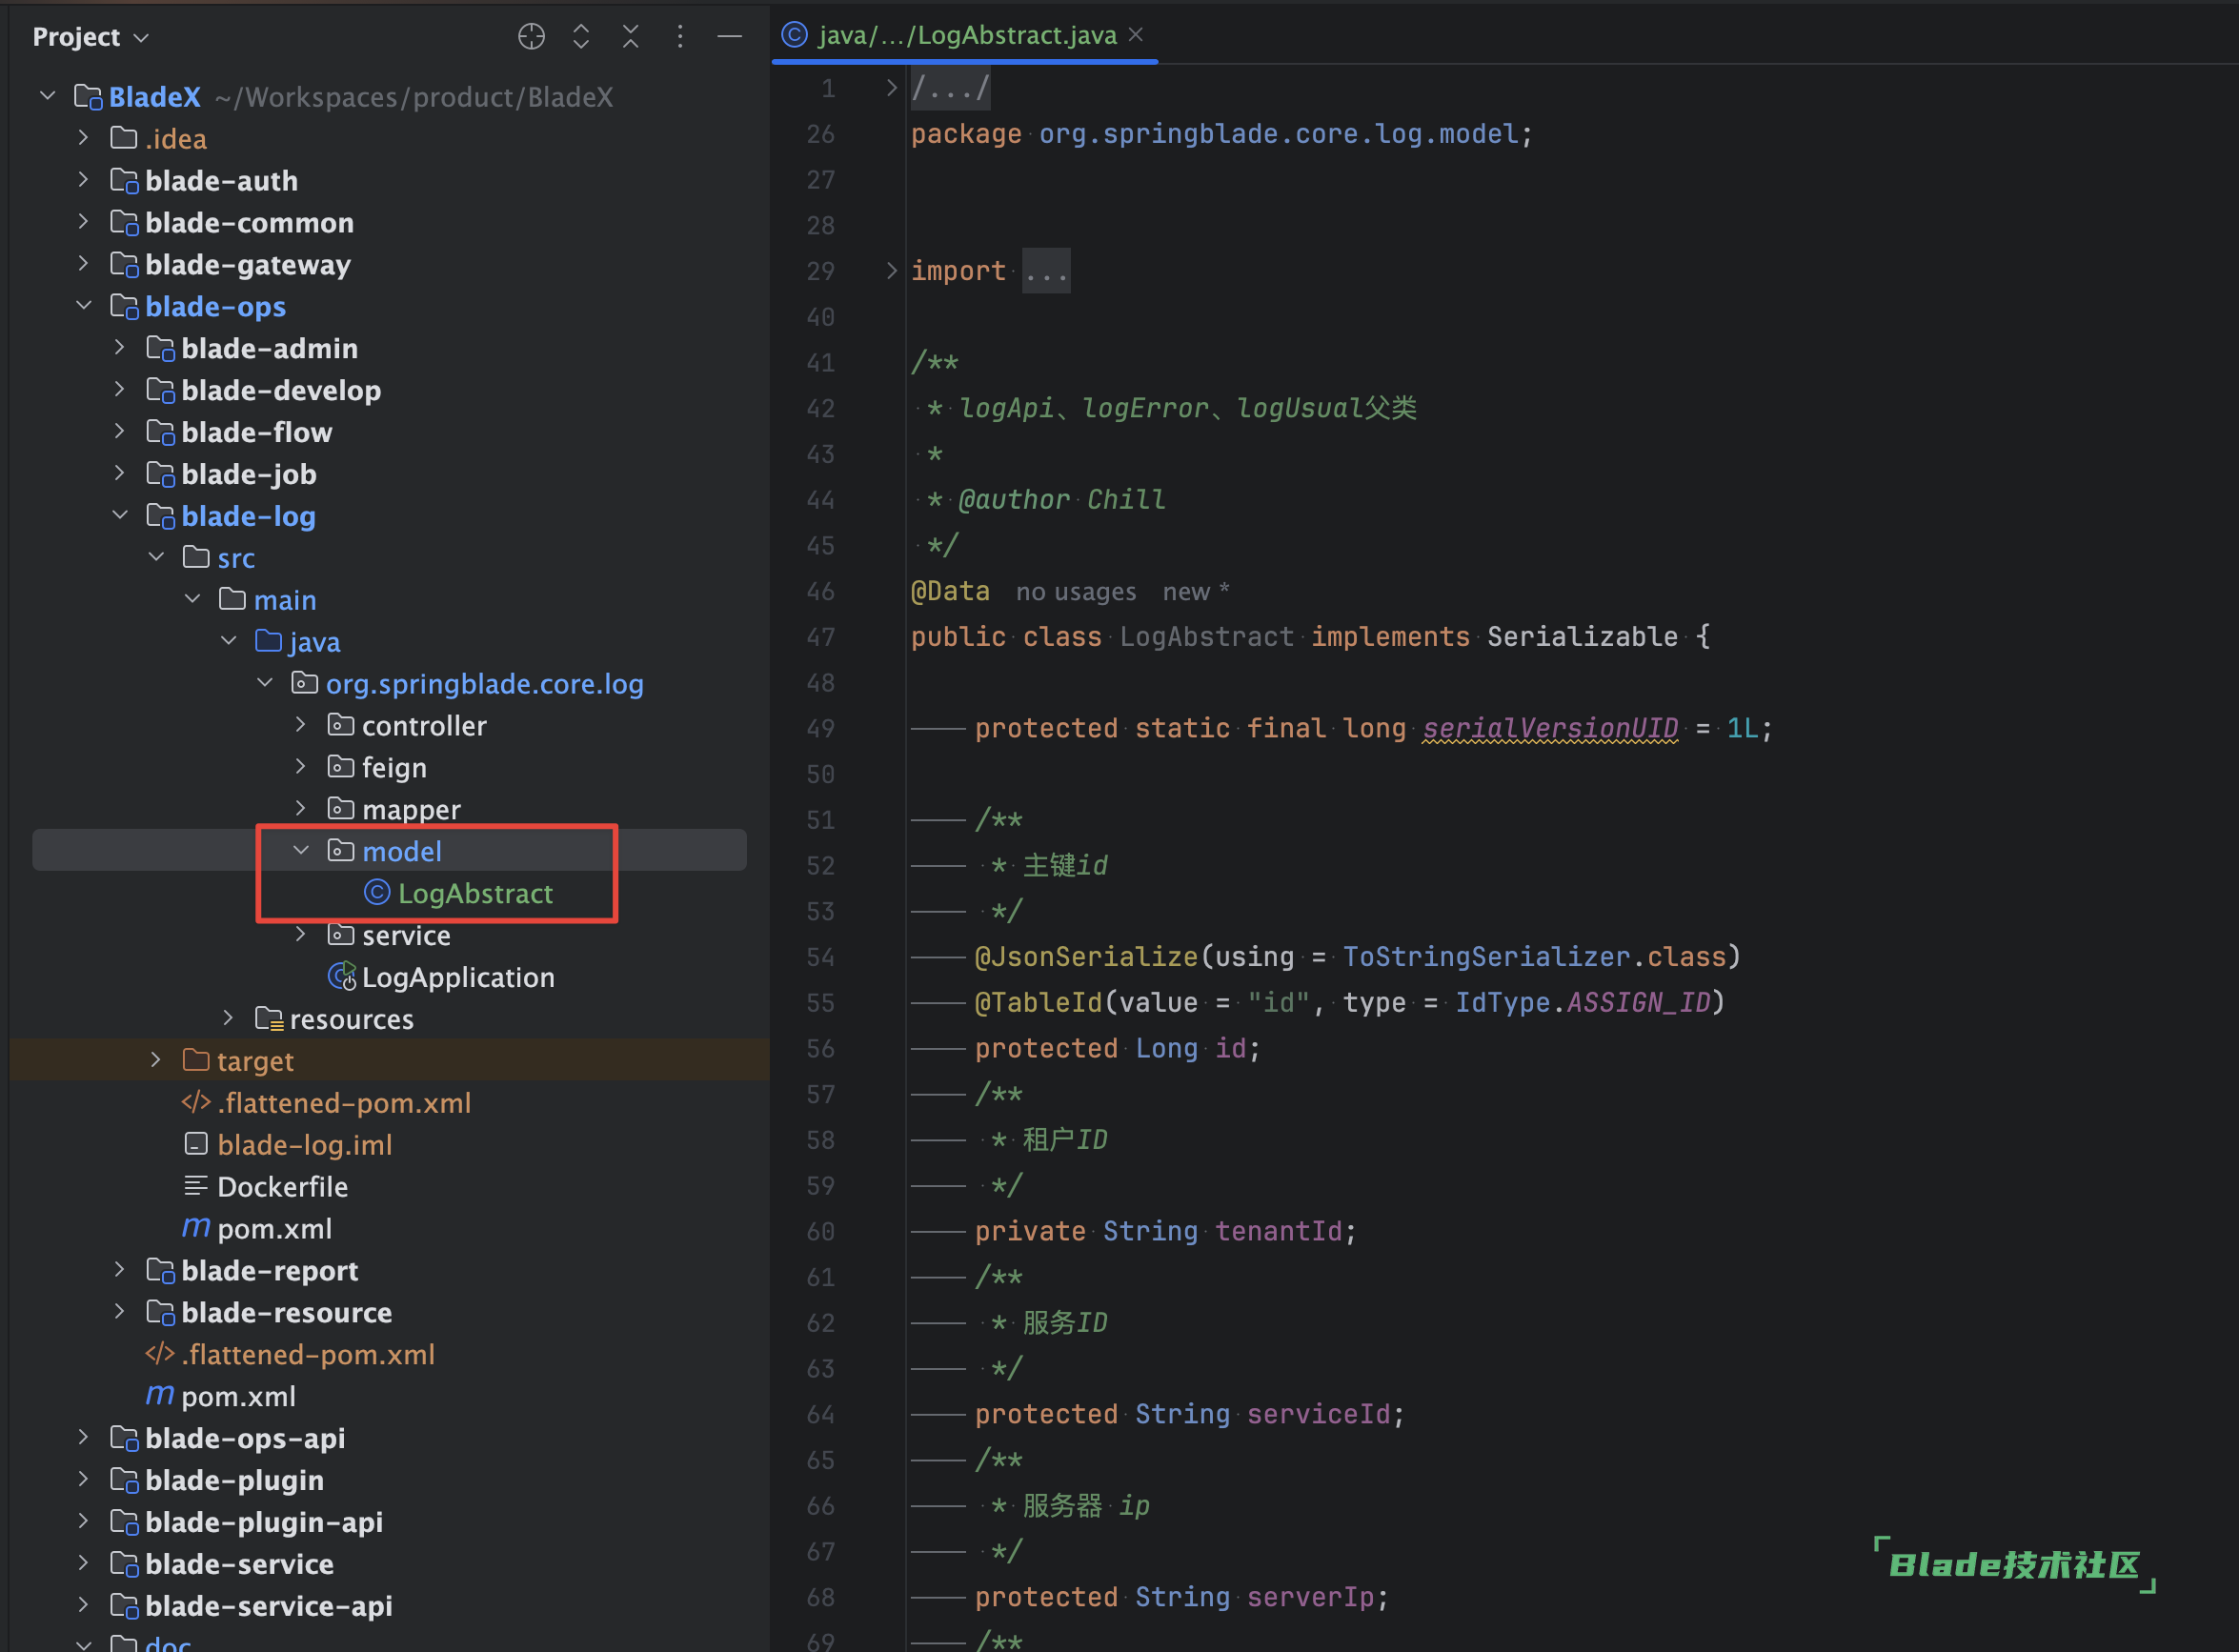
Task: Switch to the LogAbstract.java editor tab
Action: (966, 35)
